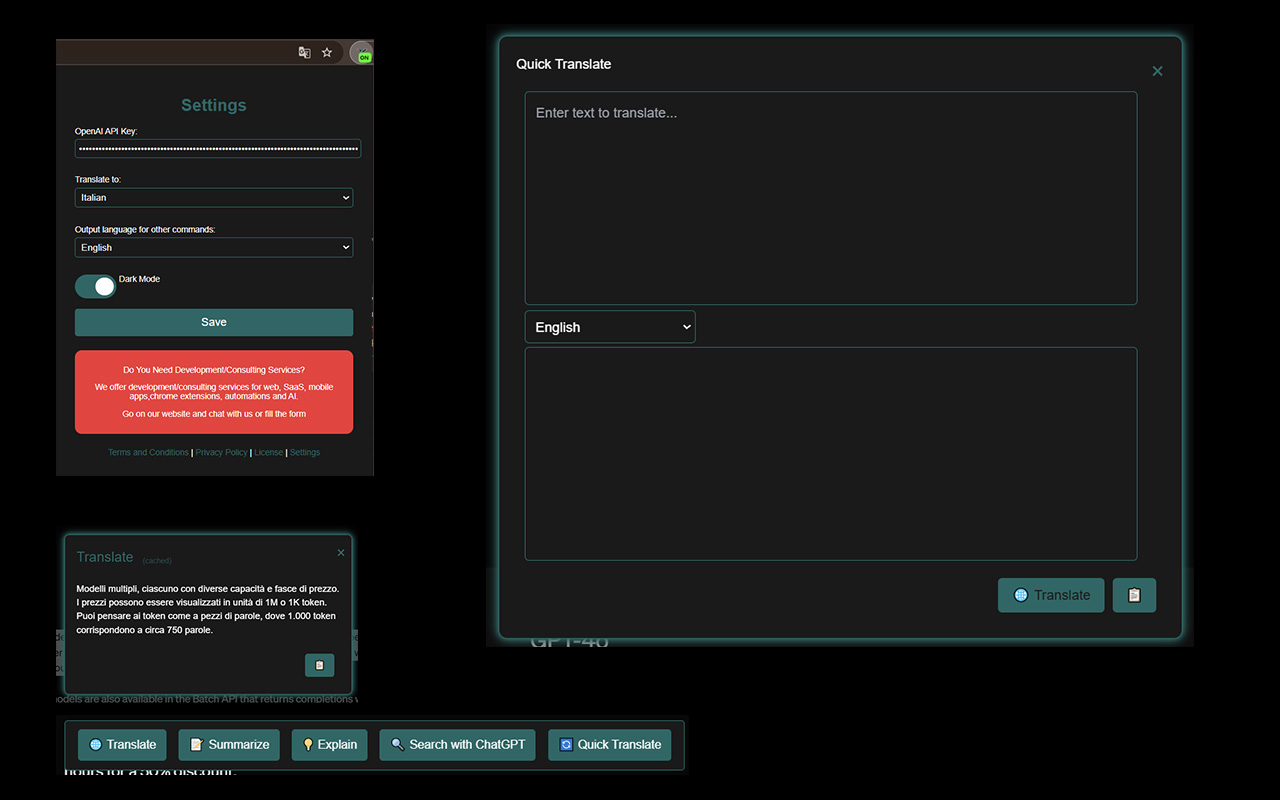Select Summarize from the selection toolbar
Screen dimensions: 1280x800
pos(229,745)
